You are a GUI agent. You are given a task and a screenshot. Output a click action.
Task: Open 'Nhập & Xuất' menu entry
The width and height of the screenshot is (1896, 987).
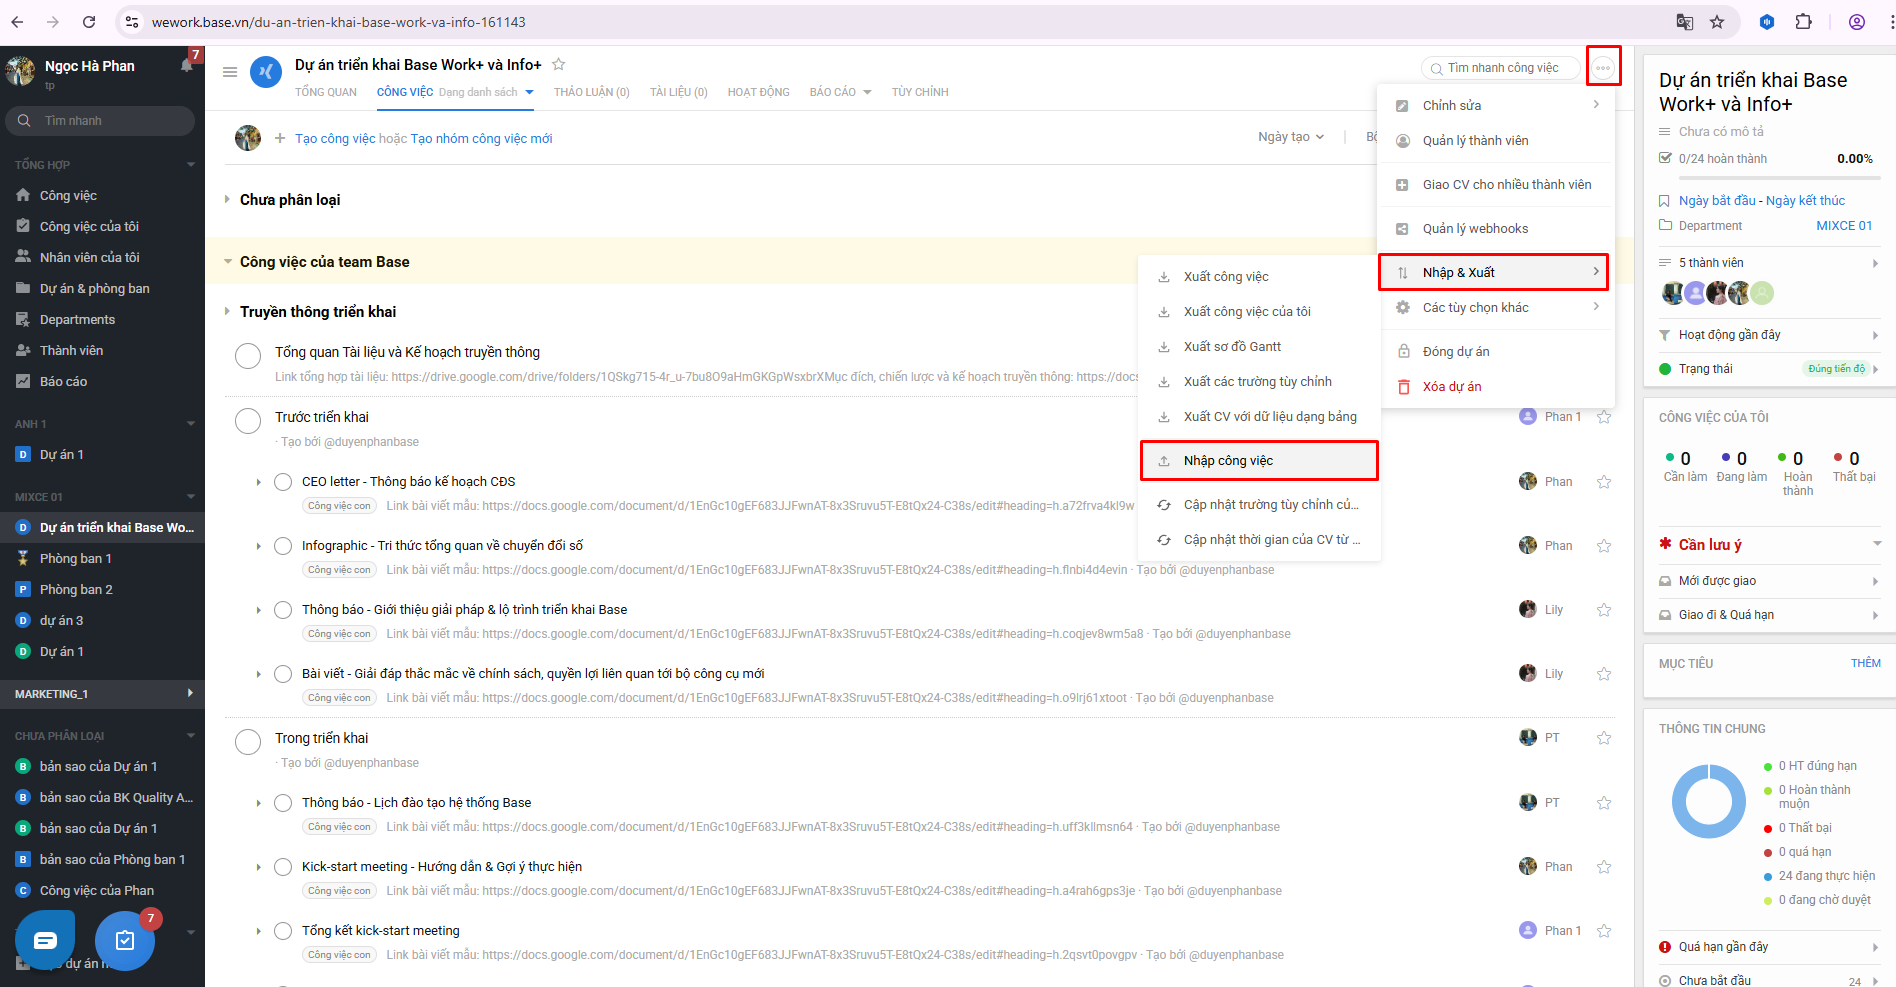tap(1494, 272)
